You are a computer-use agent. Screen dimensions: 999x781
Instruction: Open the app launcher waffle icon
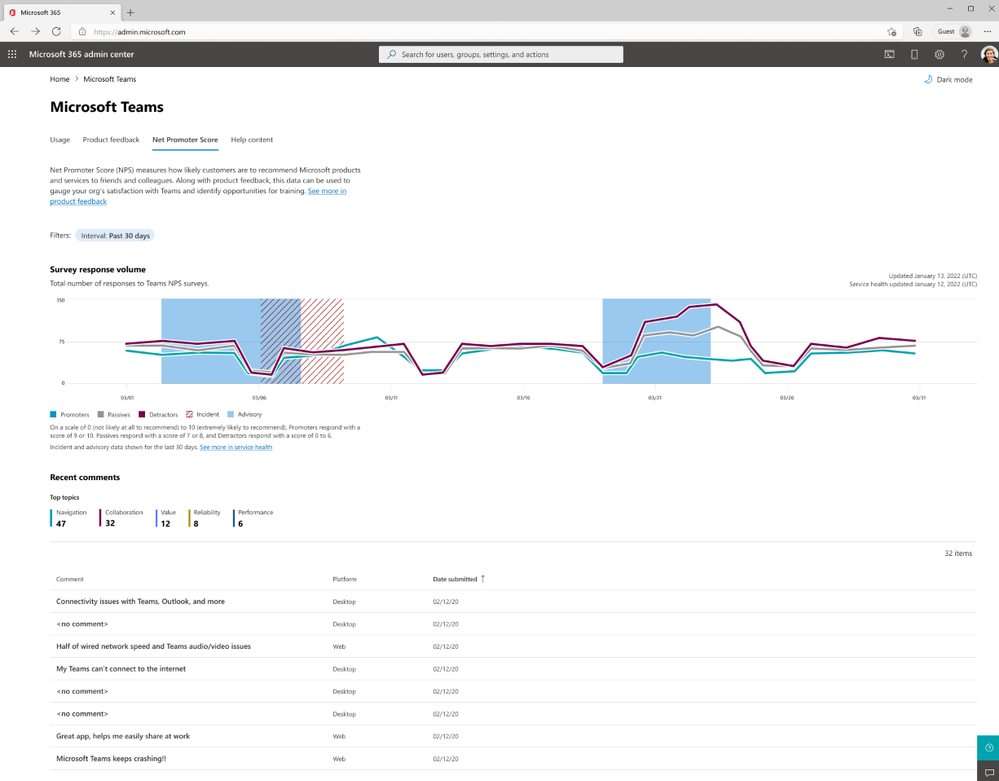[12, 54]
